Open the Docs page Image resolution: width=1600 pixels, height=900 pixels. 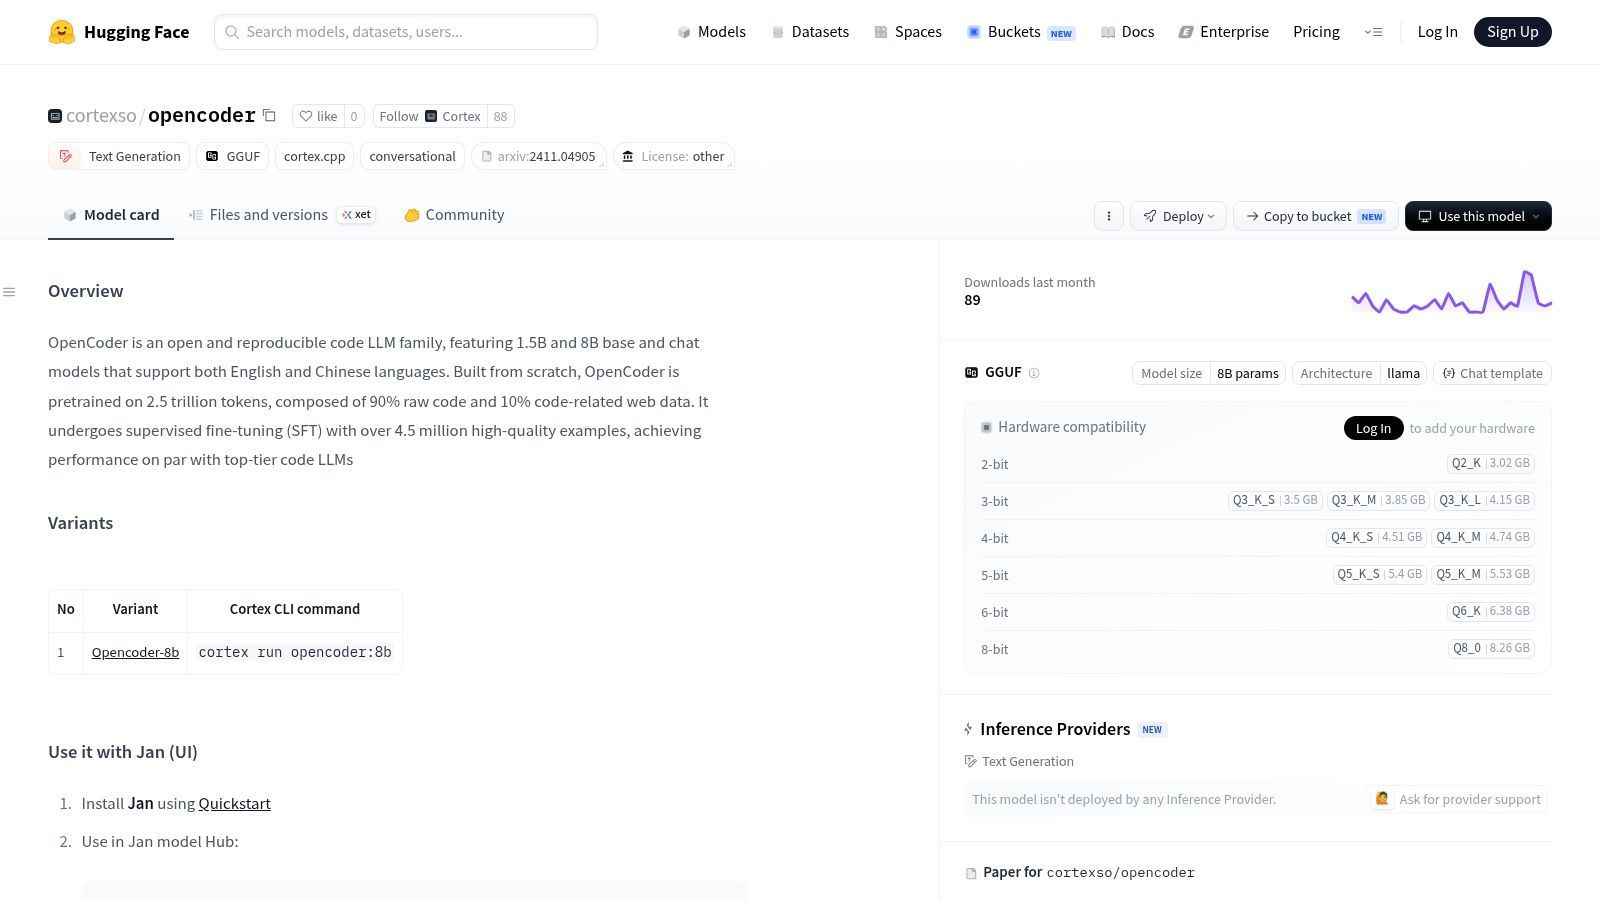point(1127,32)
